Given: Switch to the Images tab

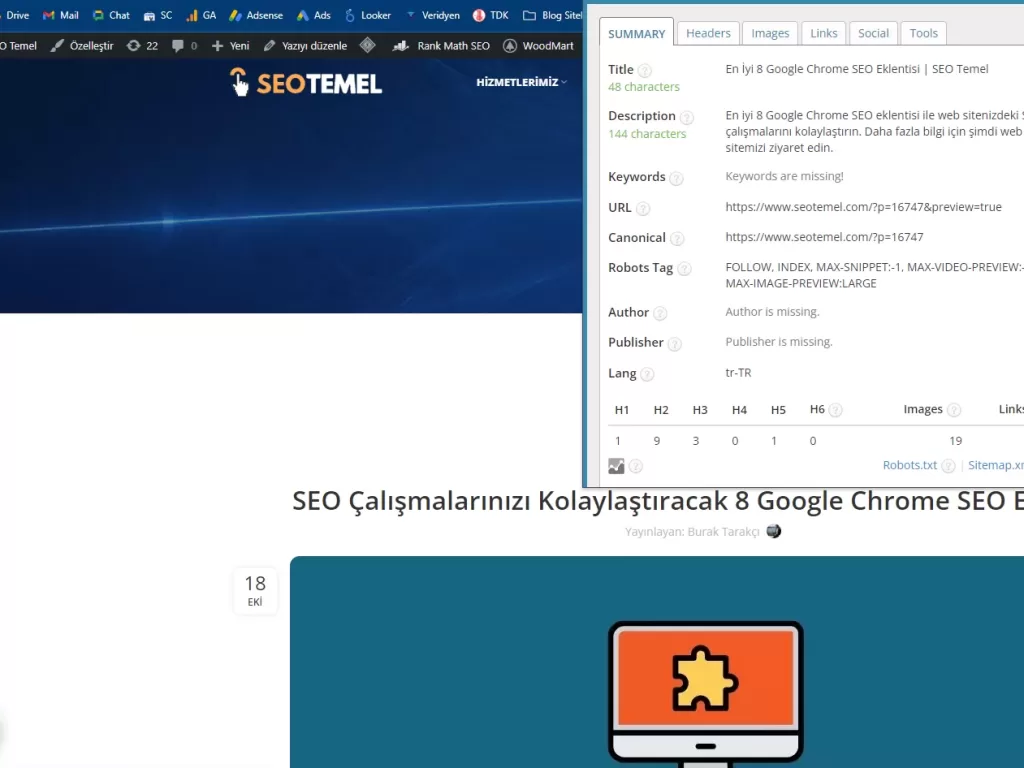Looking at the screenshot, I should [x=770, y=33].
